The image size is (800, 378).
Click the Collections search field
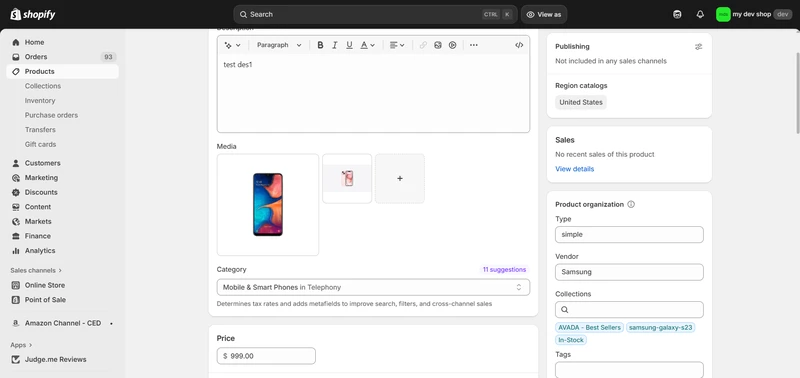tap(629, 310)
